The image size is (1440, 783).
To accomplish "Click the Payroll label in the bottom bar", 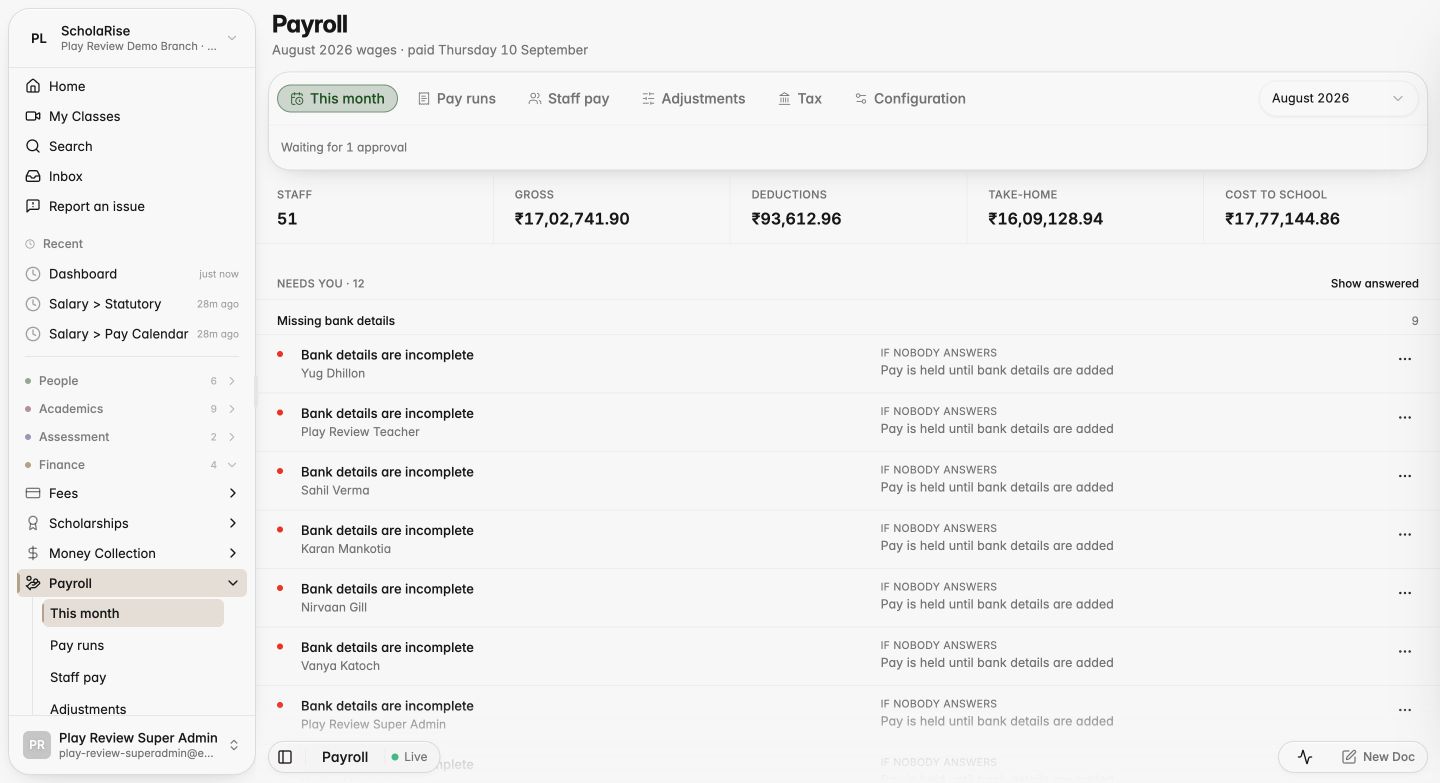I will 345,757.
